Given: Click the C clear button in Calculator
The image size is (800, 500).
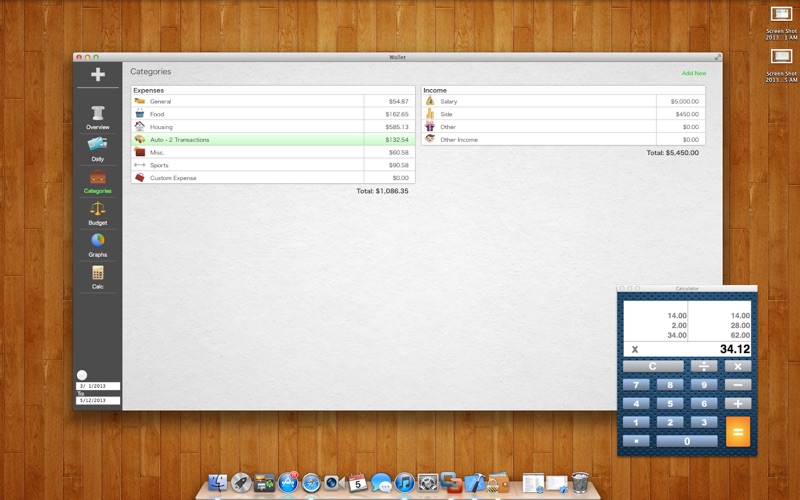Looking at the screenshot, I should [653, 366].
